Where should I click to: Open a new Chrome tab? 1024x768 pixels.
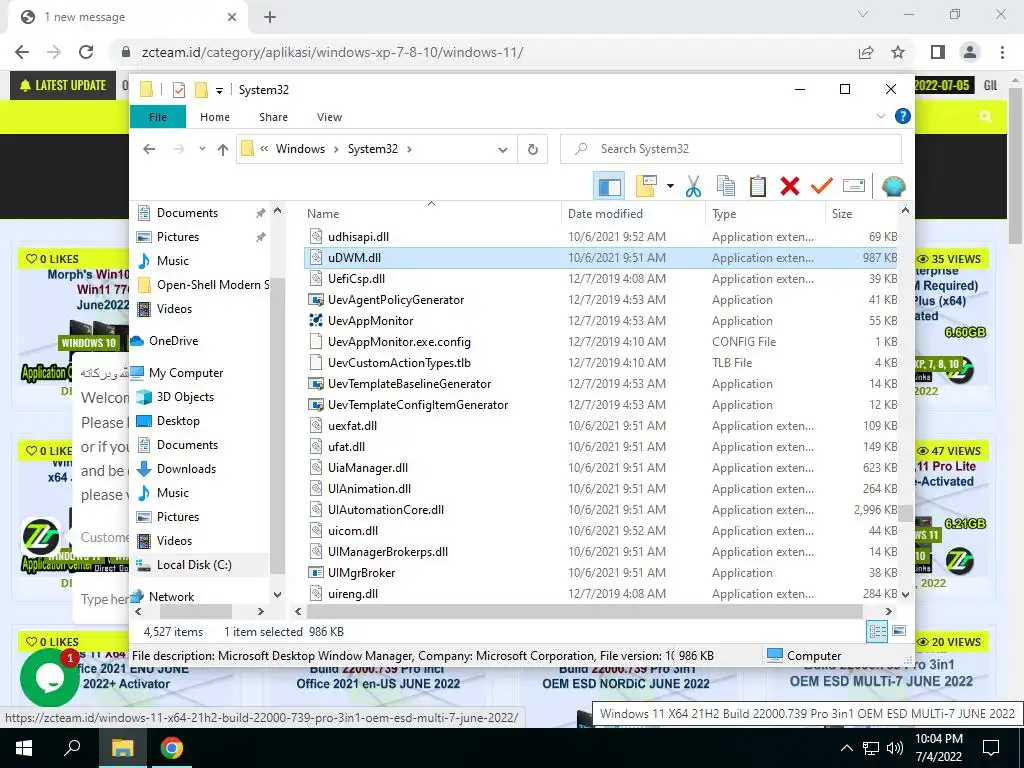[270, 18]
